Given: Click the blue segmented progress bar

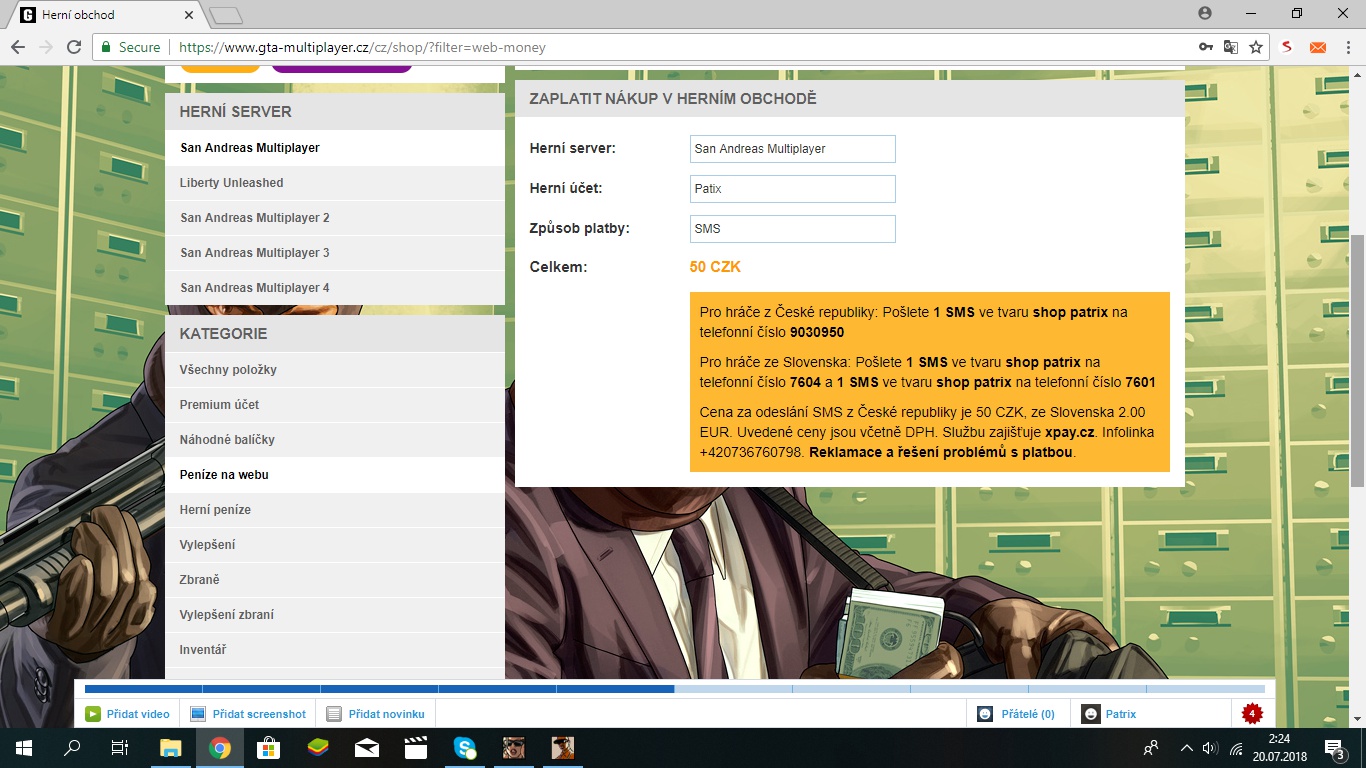Looking at the screenshot, I should (x=675, y=689).
